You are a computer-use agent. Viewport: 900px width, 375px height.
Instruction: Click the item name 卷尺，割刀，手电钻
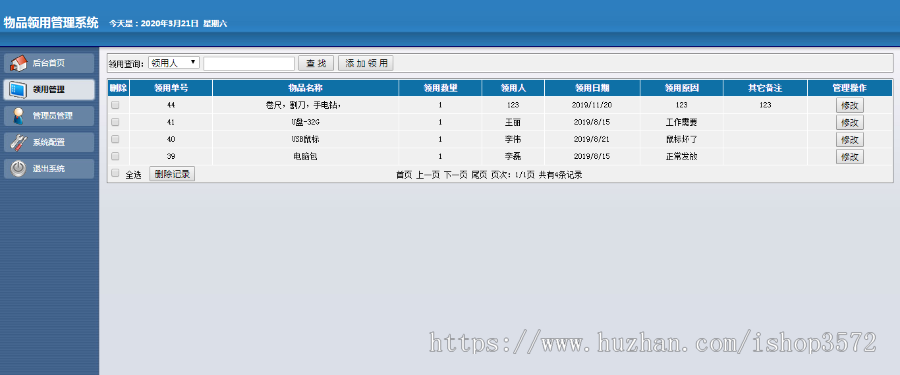pos(304,106)
